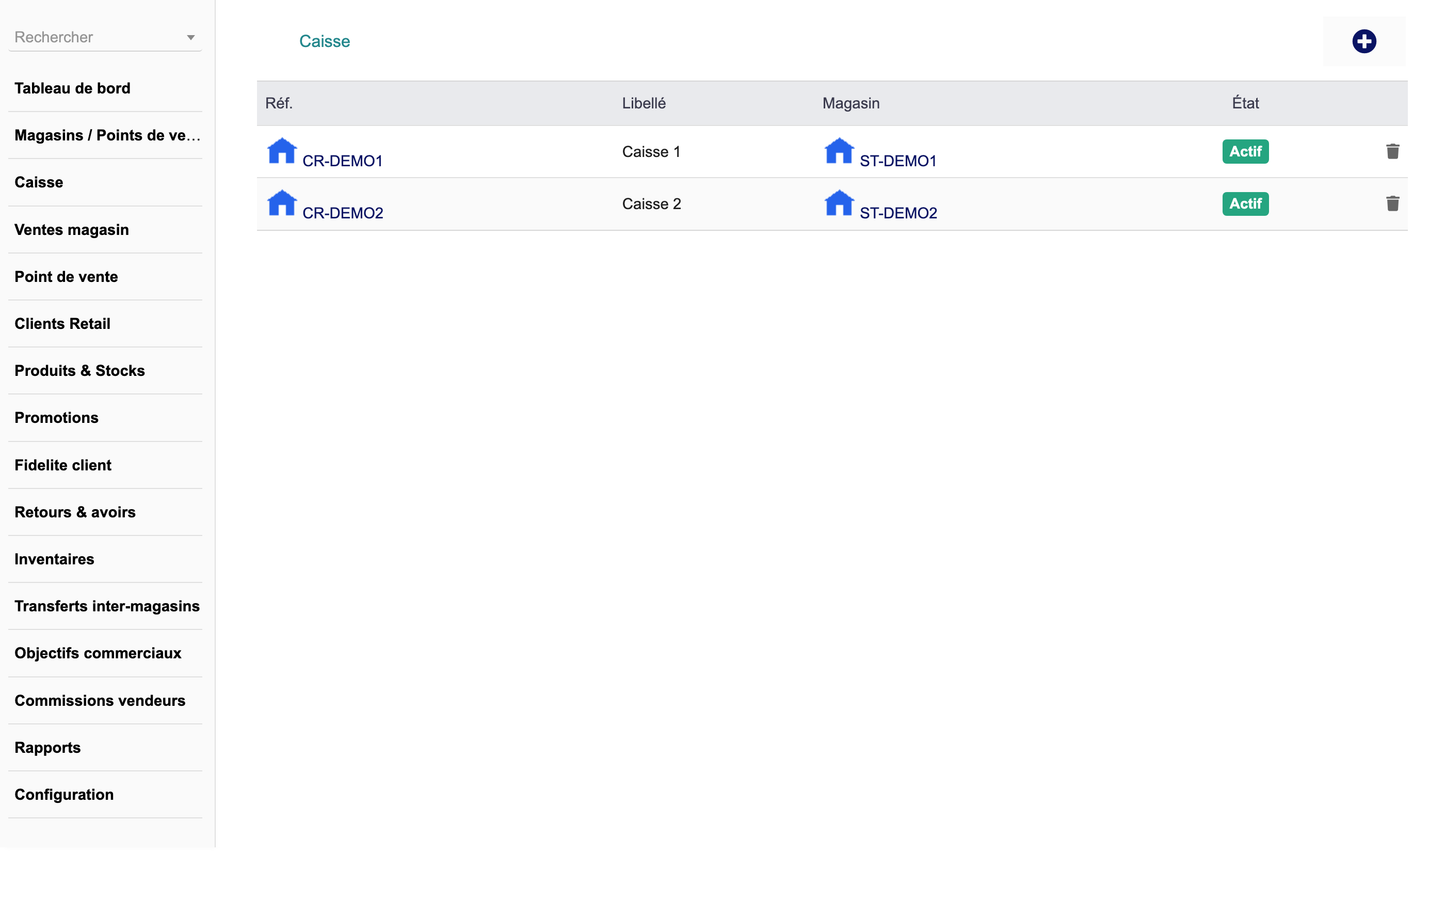
Task: Open the CR-DEMO2 reference link
Action: pos(343,212)
